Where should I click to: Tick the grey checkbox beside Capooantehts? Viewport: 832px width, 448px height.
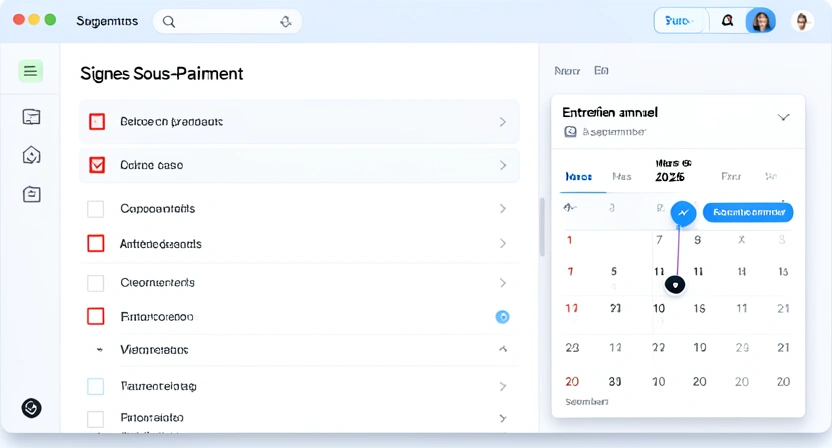pos(96,209)
